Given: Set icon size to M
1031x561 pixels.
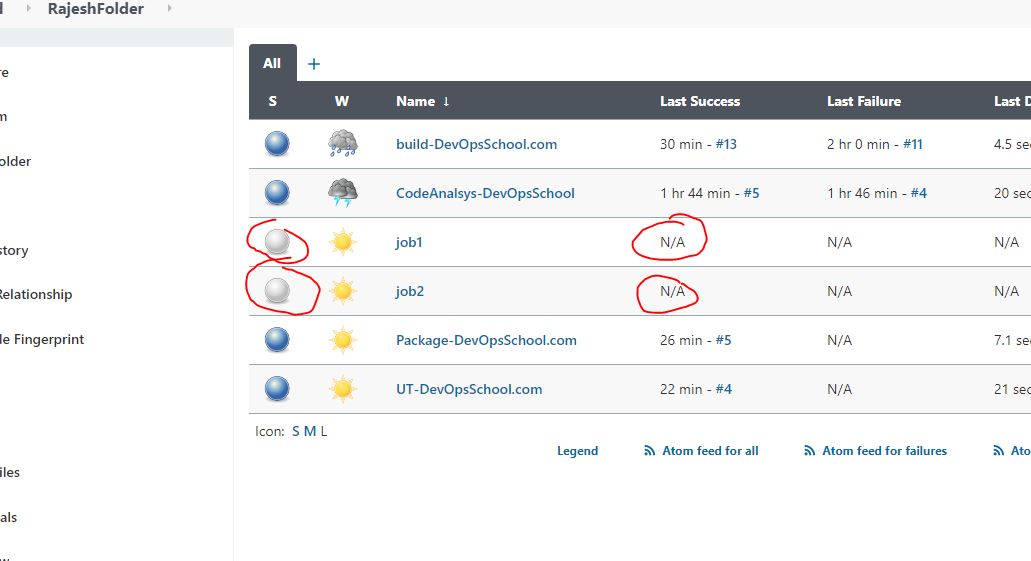Looking at the screenshot, I should (310, 431).
